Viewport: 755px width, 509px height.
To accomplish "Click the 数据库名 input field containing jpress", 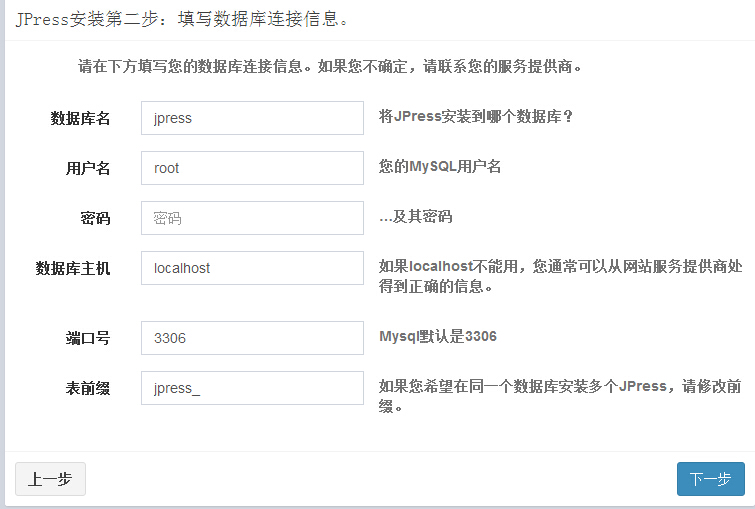I will point(252,118).
